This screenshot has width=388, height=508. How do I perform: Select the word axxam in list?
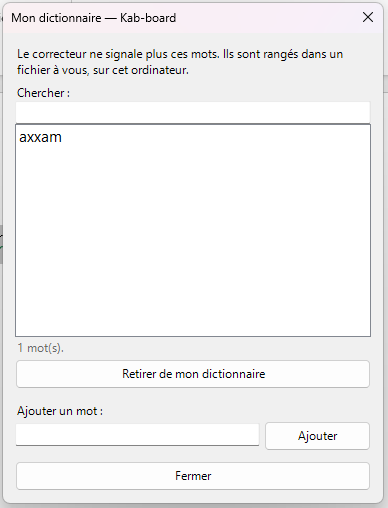coord(40,137)
